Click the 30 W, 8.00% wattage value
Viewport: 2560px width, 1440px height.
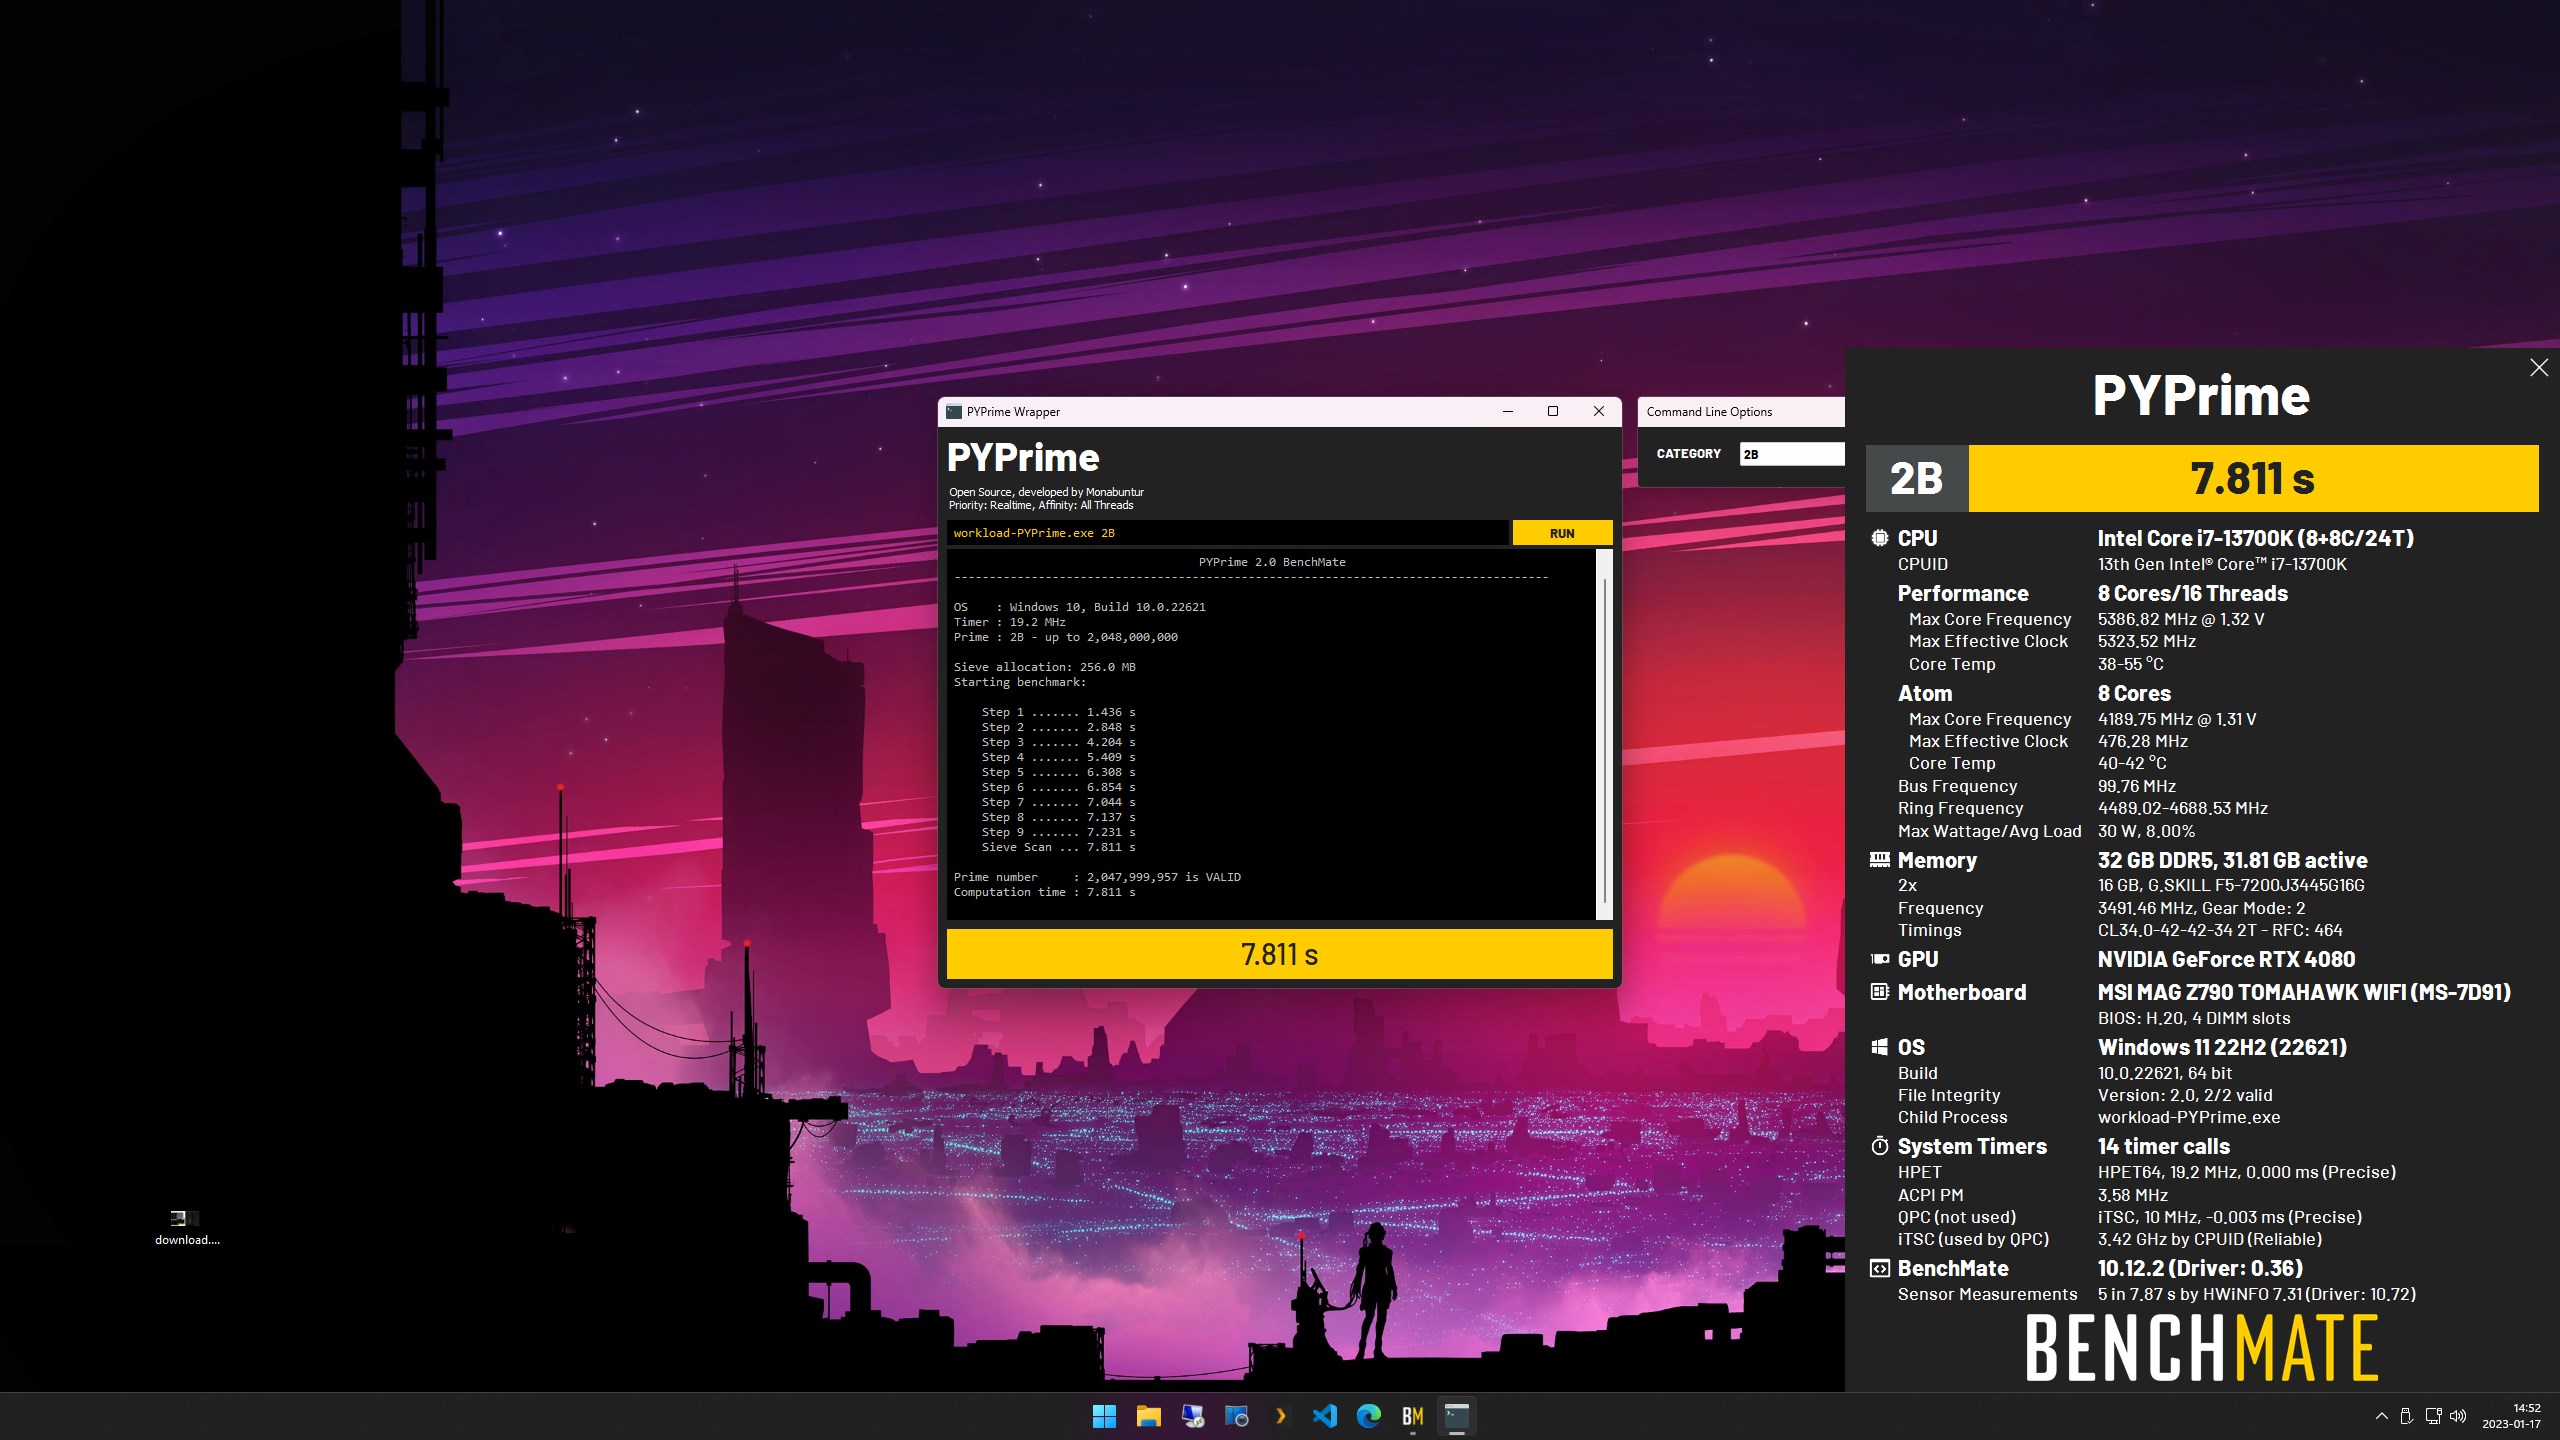[2146, 831]
